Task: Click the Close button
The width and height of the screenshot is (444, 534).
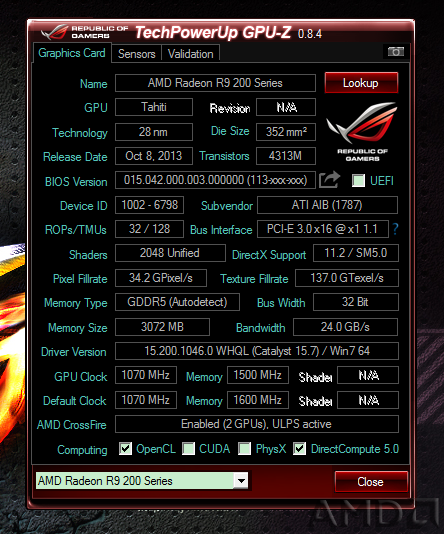Action: click(371, 482)
